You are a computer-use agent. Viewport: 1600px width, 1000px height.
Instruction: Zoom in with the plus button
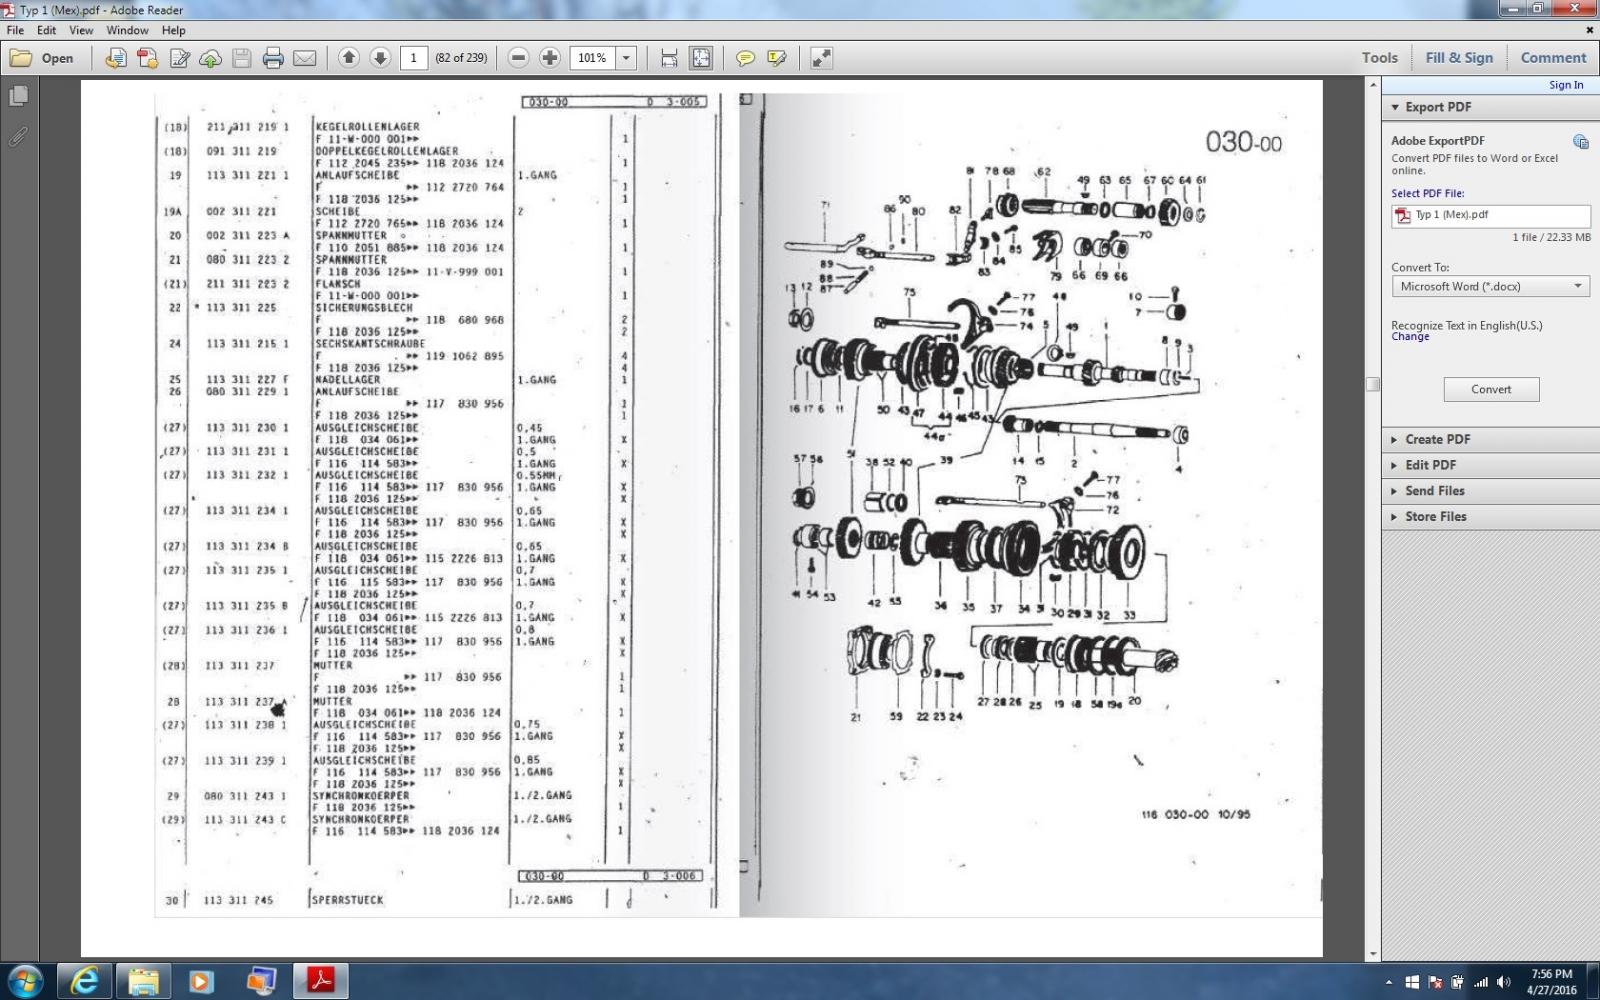point(550,58)
